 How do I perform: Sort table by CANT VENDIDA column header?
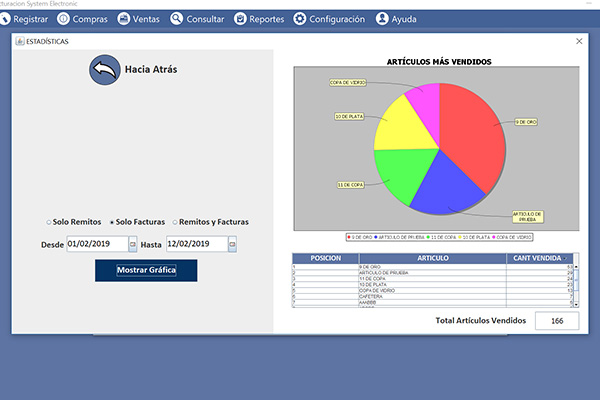[540, 258]
